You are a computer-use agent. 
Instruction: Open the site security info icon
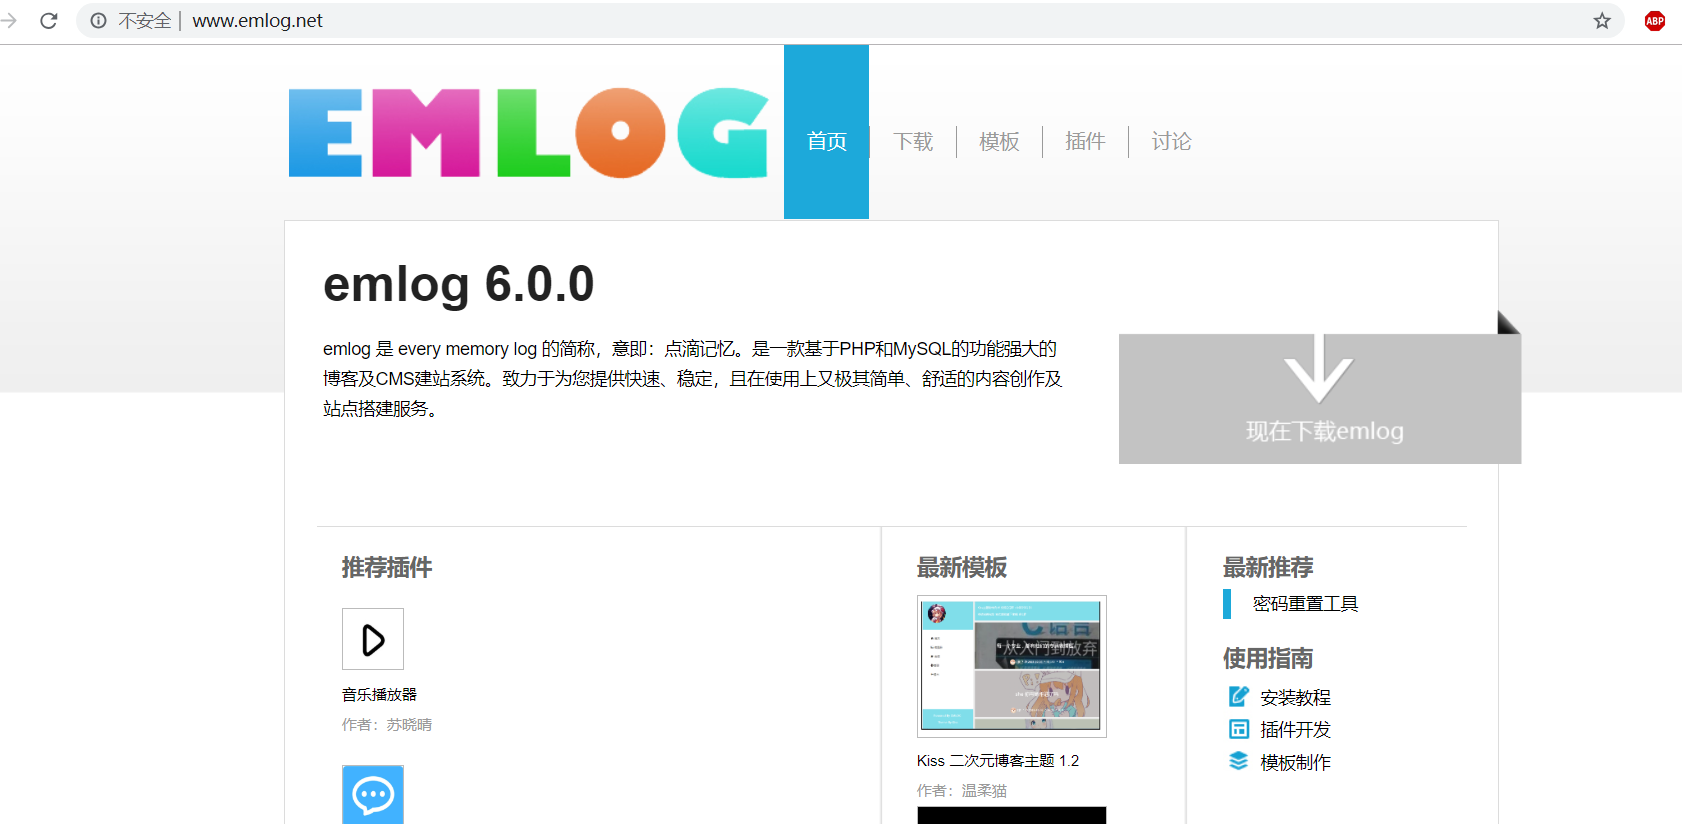pyautogui.click(x=98, y=21)
